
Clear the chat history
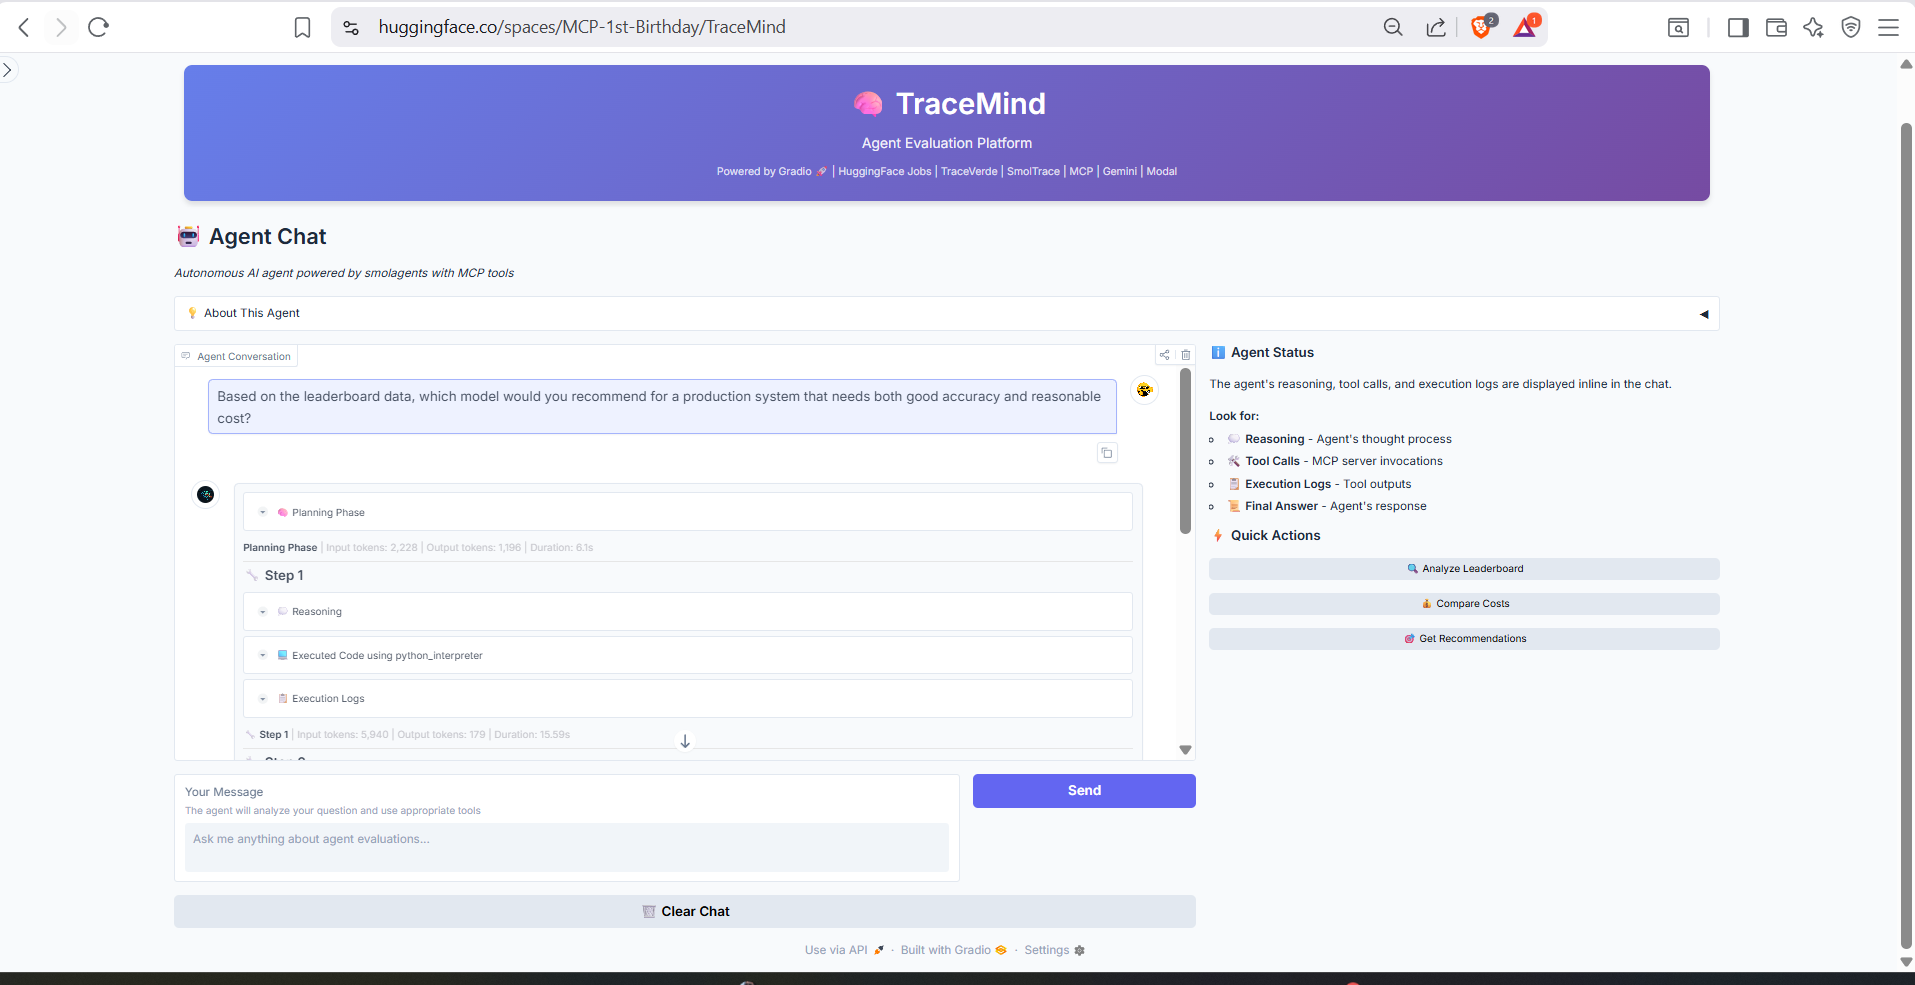pos(685,911)
